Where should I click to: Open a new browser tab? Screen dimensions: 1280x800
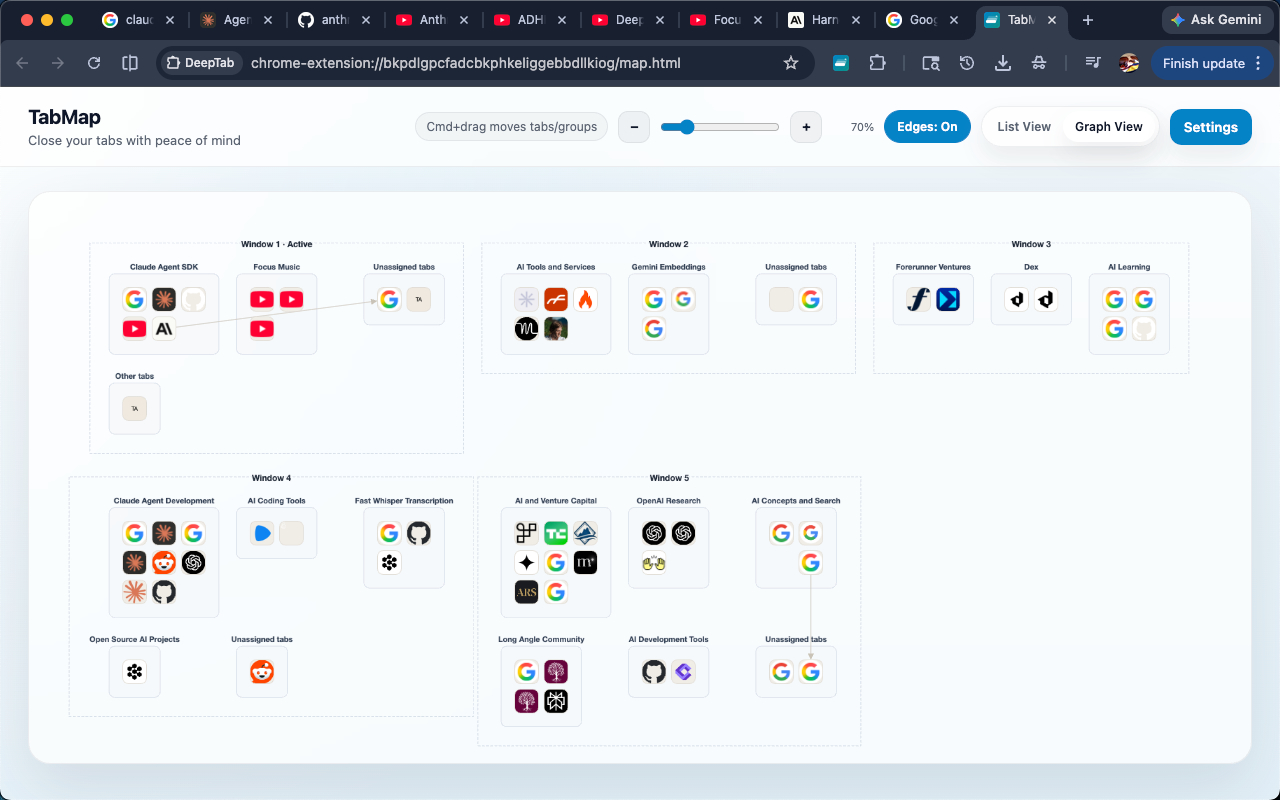(x=1088, y=20)
